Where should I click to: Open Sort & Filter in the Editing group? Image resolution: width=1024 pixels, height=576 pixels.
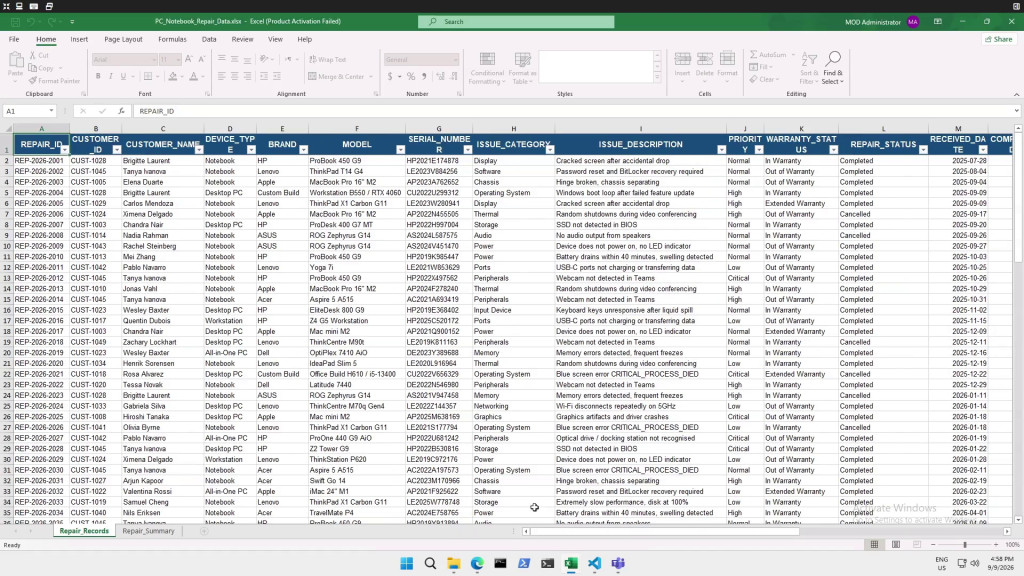(809, 68)
